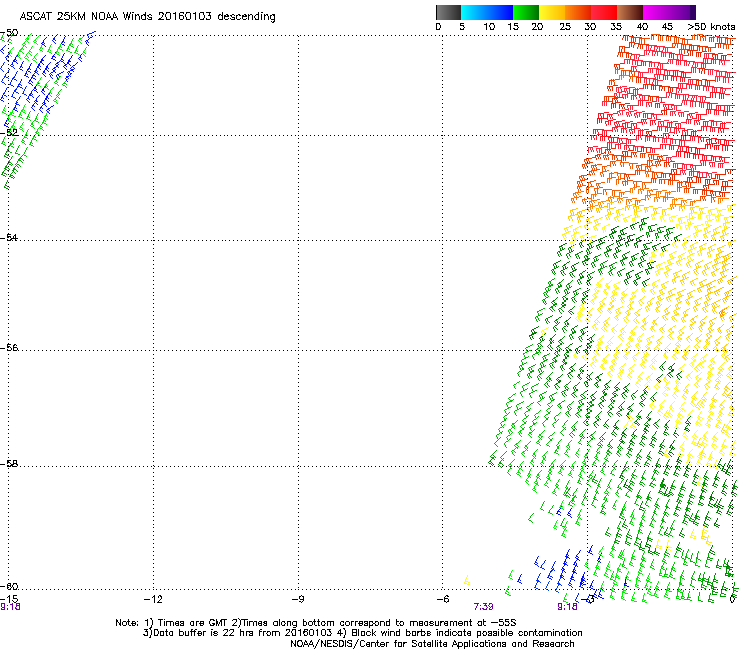
Task: Click the purple "7:39" swath time label
Action: [x=483, y=607]
